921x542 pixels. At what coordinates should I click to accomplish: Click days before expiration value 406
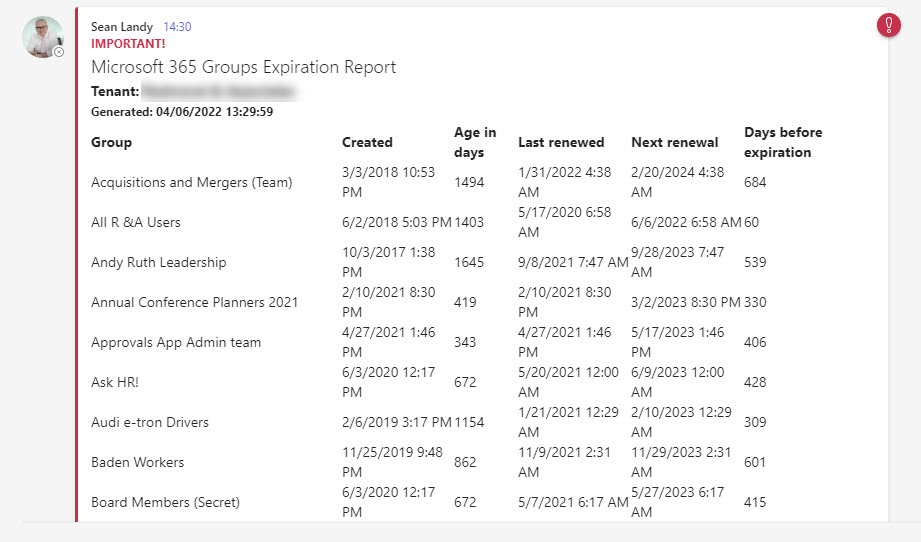pyautogui.click(x=755, y=342)
